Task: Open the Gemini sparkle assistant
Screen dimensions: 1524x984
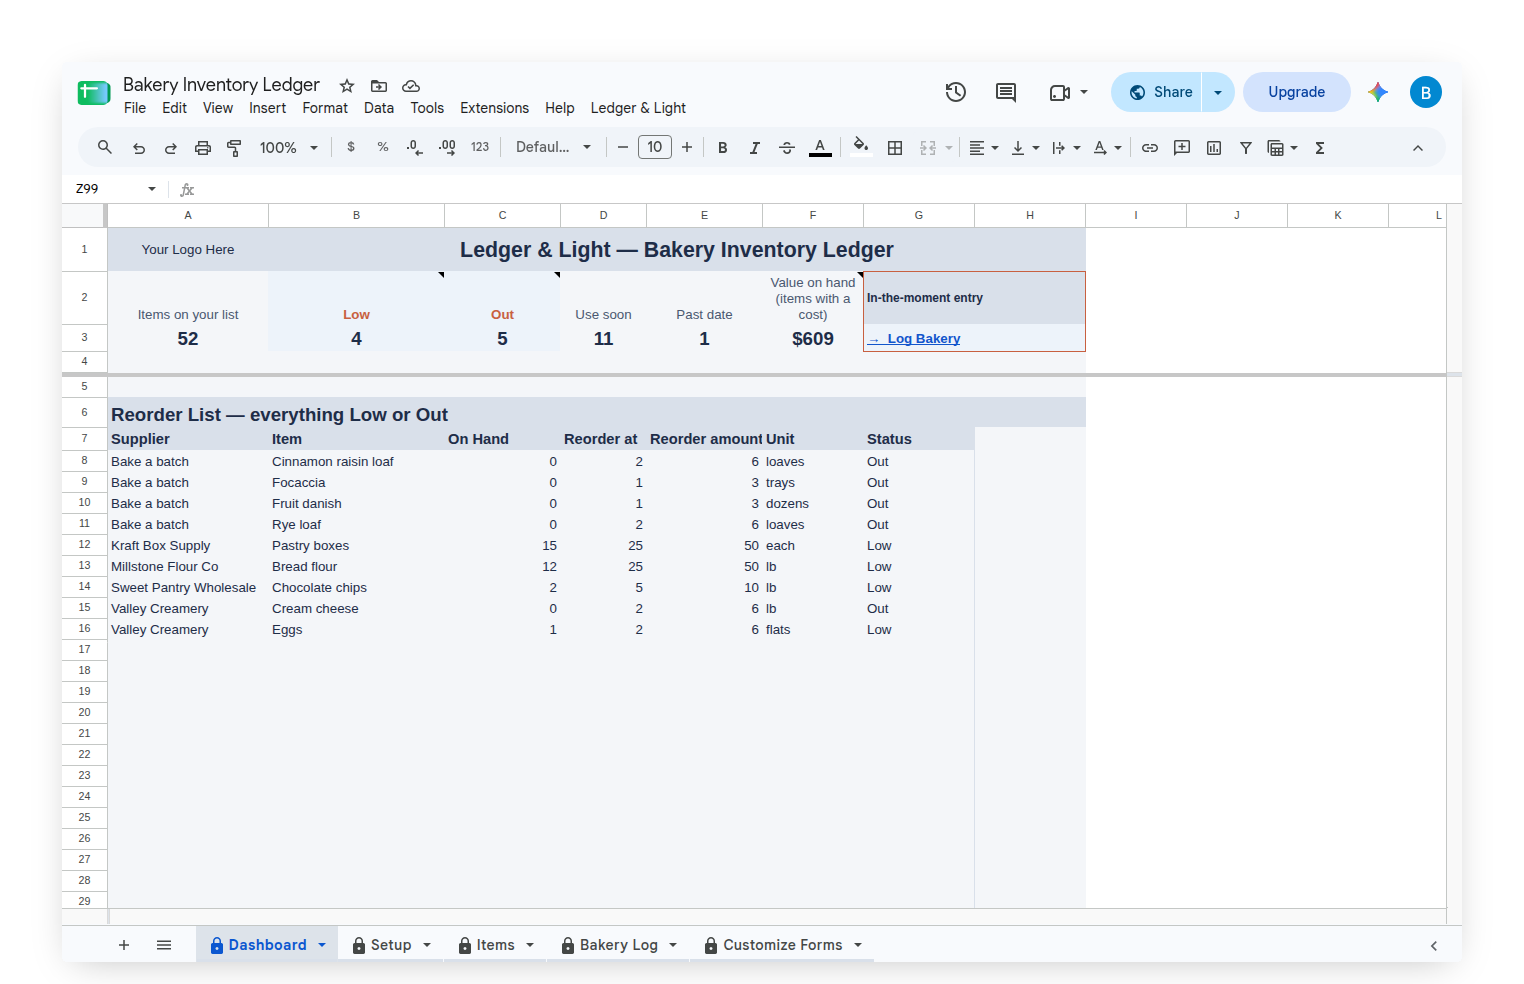Action: point(1378,92)
